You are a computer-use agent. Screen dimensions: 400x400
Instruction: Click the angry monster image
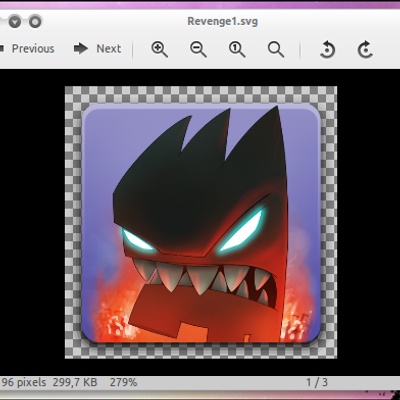(201, 223)
